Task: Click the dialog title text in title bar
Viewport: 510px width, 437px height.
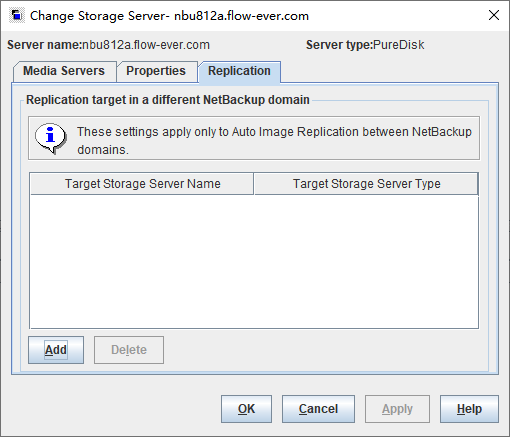Action: tap(169, 16)
